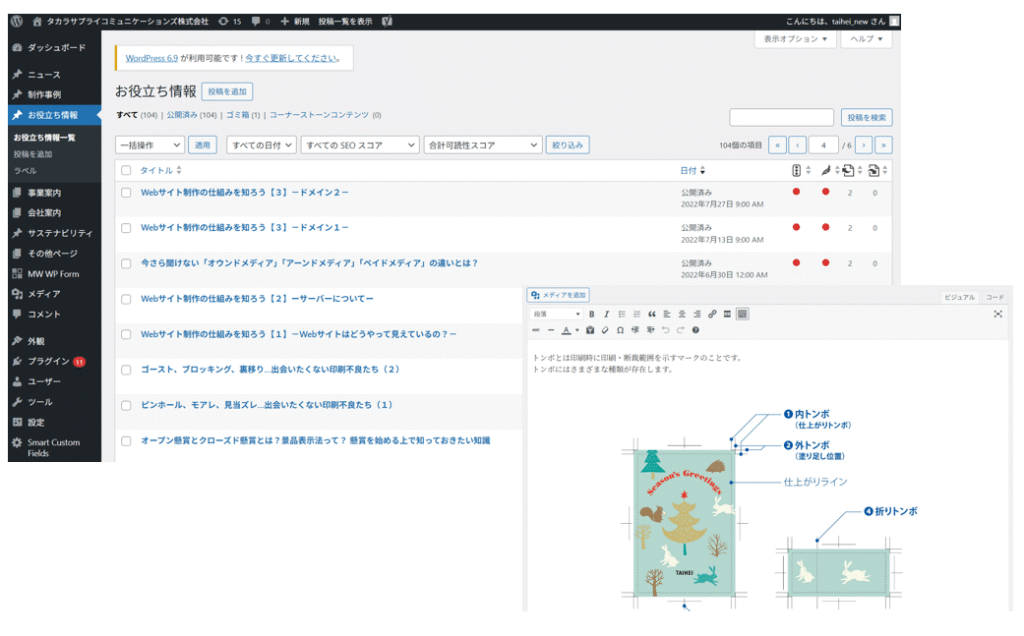Click the 投稿を追加 button
The width and height of the screenshot is (1024, 636).
(x=229, y=90)
